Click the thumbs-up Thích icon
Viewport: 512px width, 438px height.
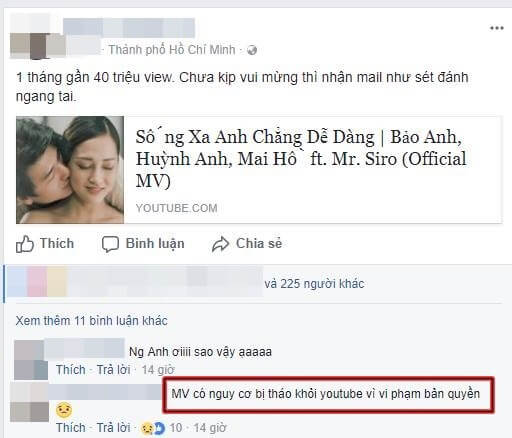tap(25, 244)
